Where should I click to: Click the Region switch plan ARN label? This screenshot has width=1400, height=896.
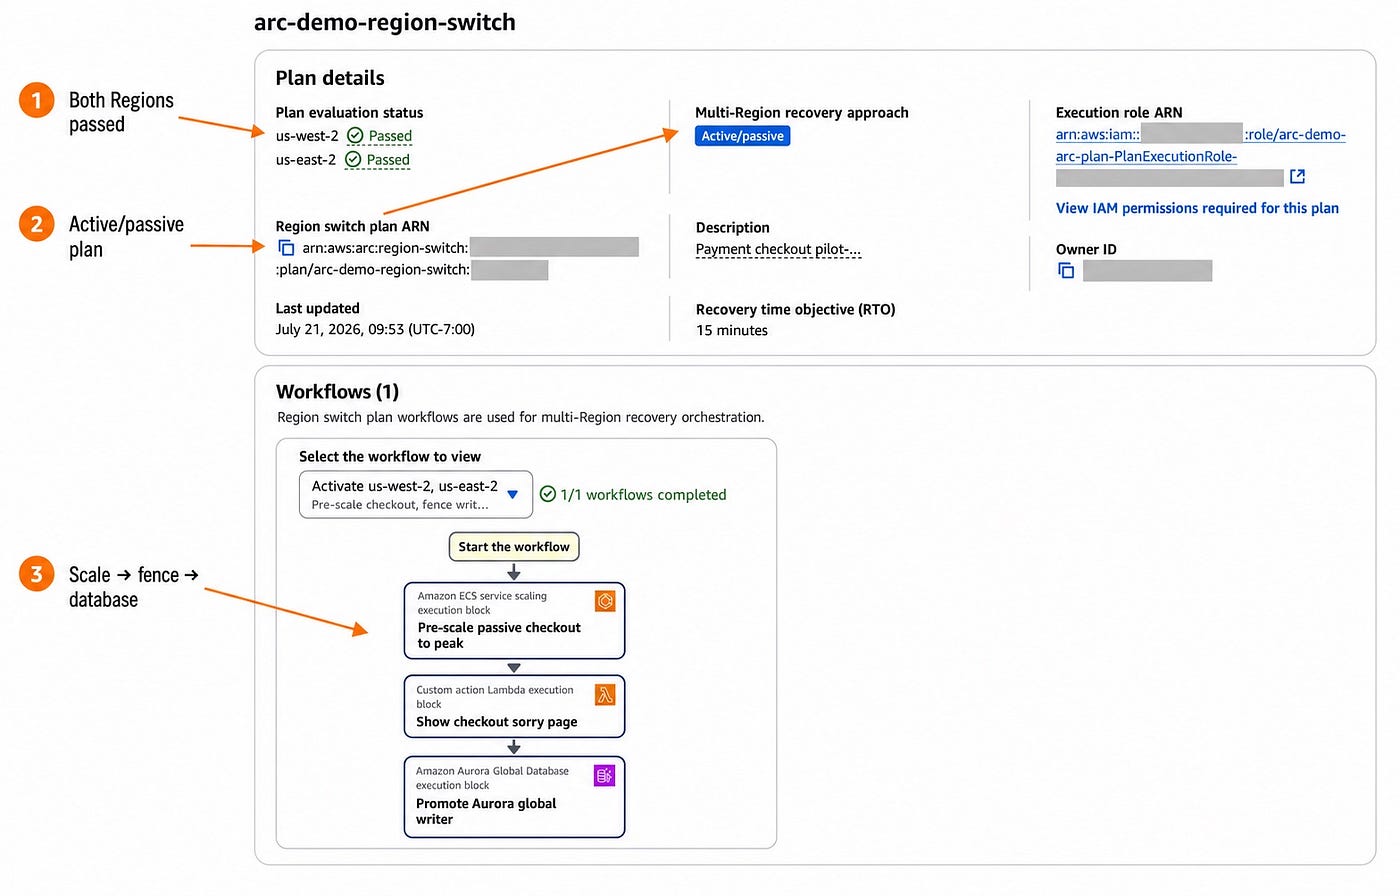pyautogui.click(x=353, y=226)
